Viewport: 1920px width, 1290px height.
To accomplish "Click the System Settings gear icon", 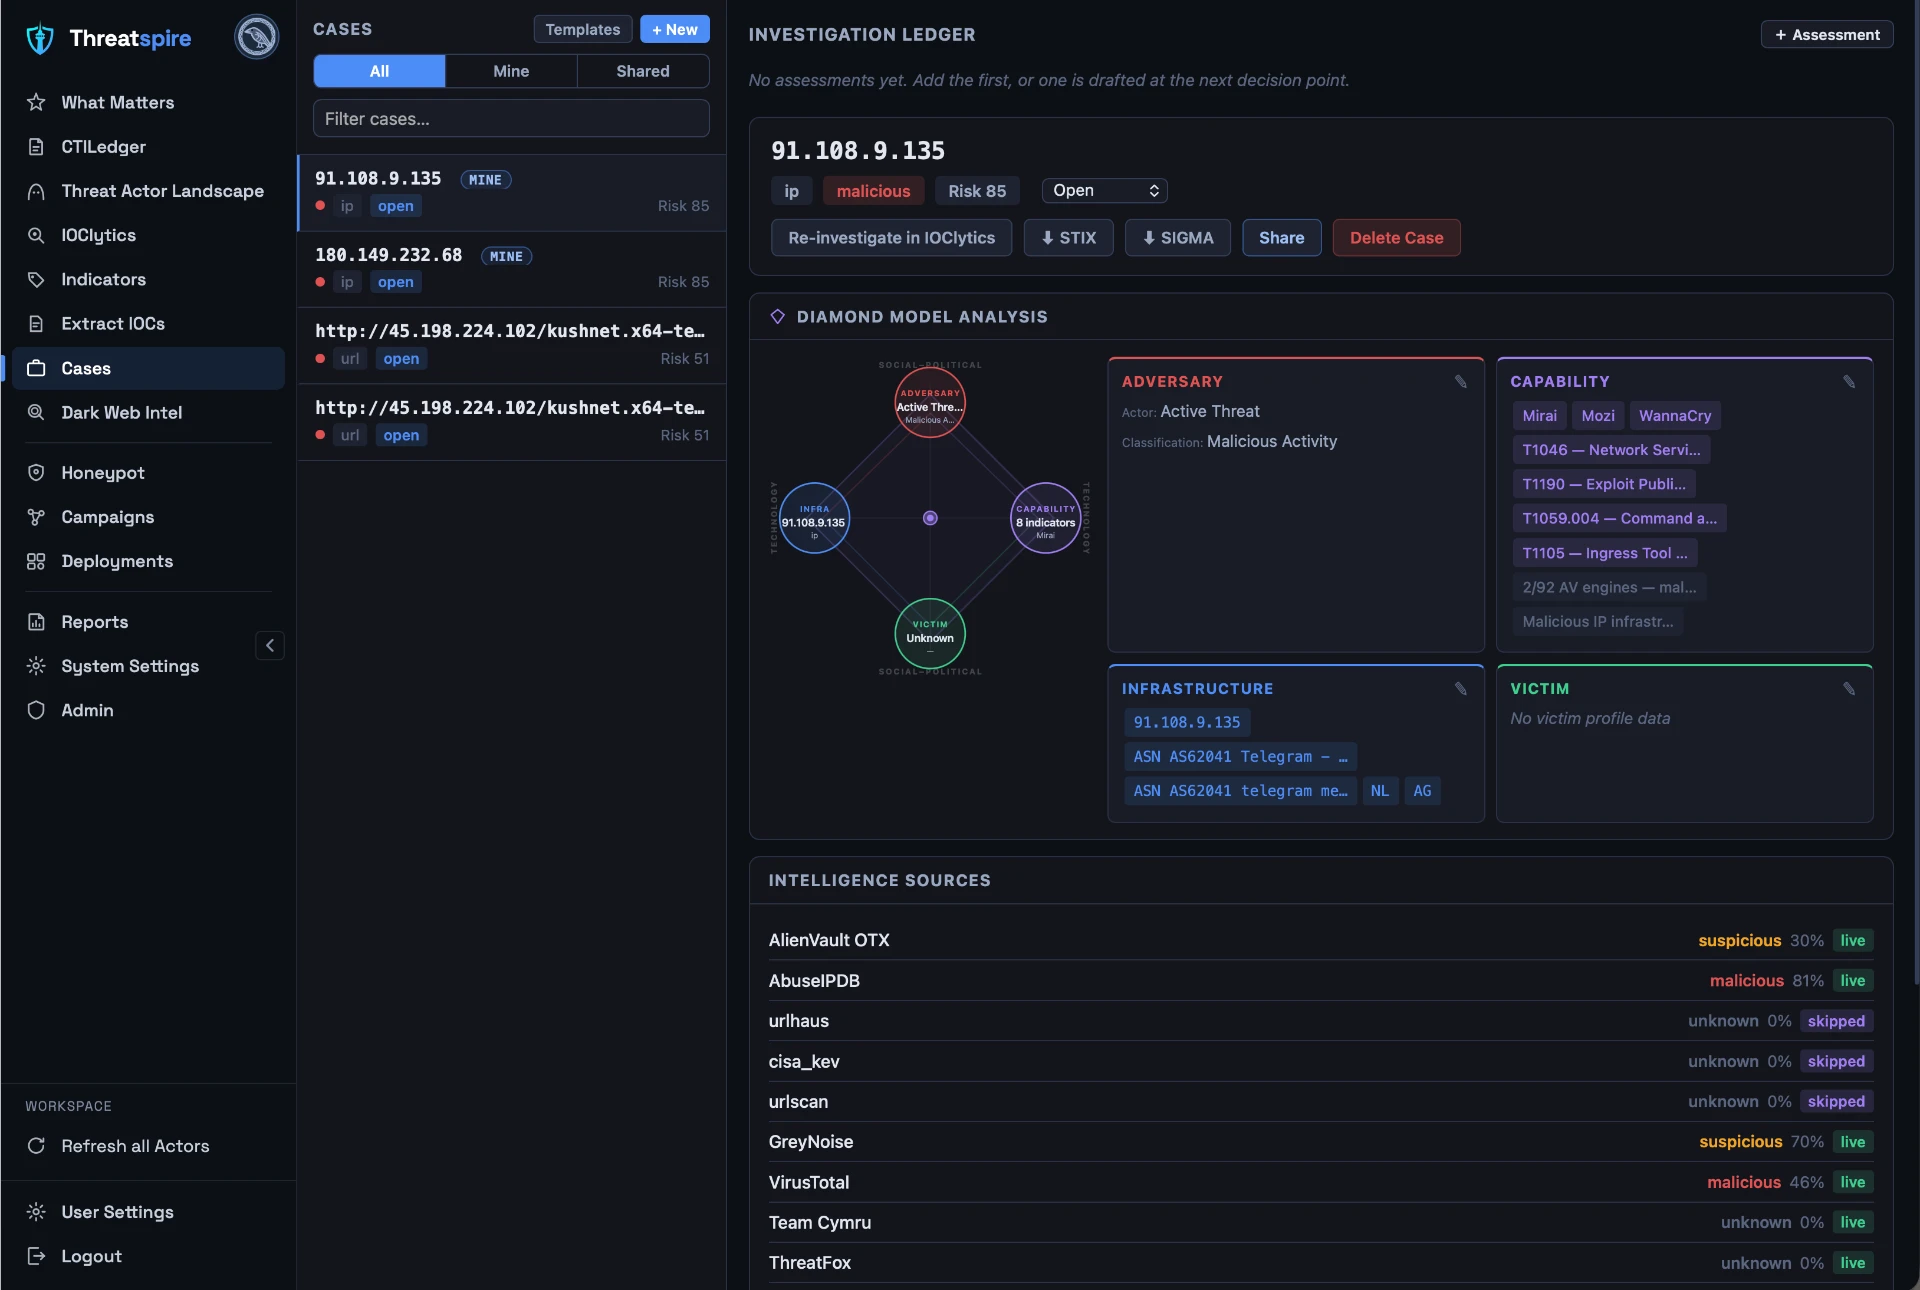I will coord(36,666).
